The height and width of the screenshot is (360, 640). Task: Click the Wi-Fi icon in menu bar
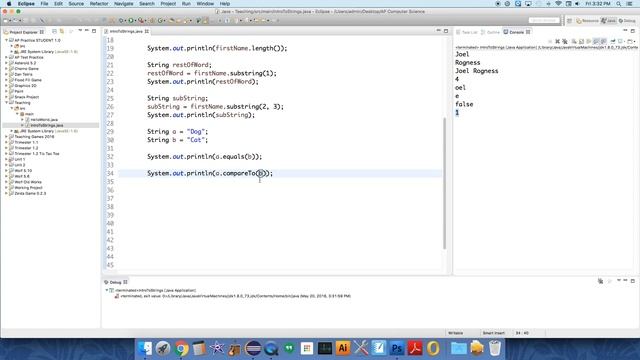tap(558, 4)
